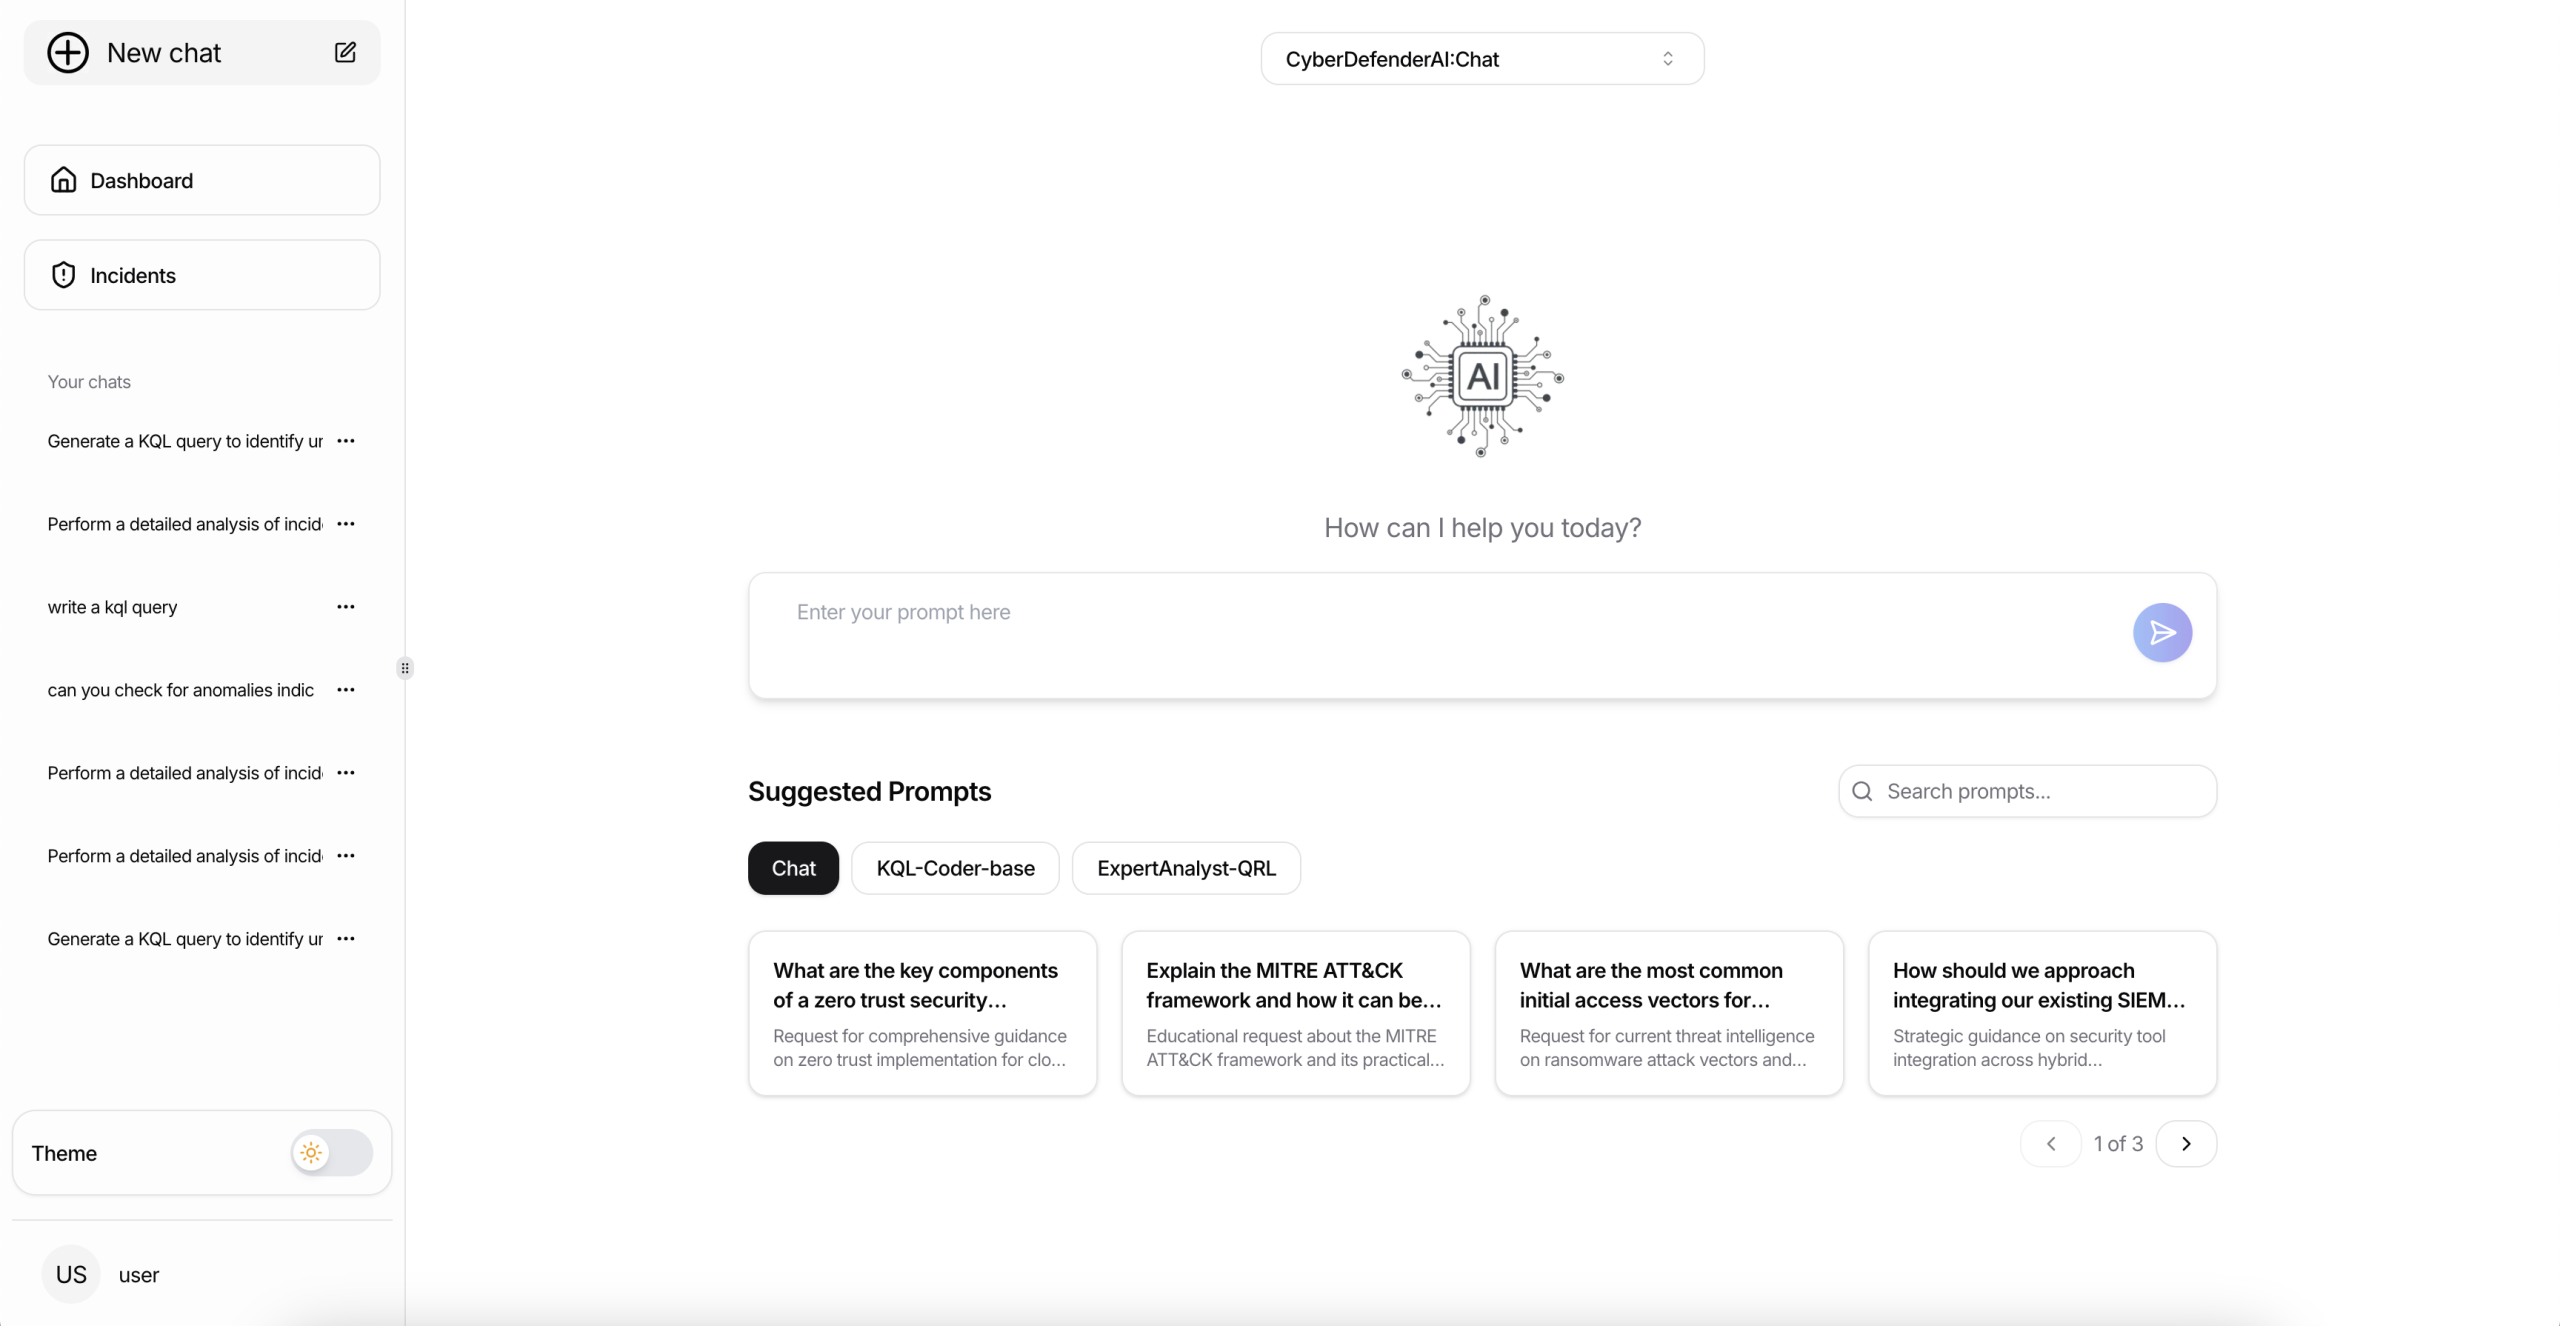Click the send prompt arrow icon
Viewport: 2560px width, 1326px height.
2162,632
